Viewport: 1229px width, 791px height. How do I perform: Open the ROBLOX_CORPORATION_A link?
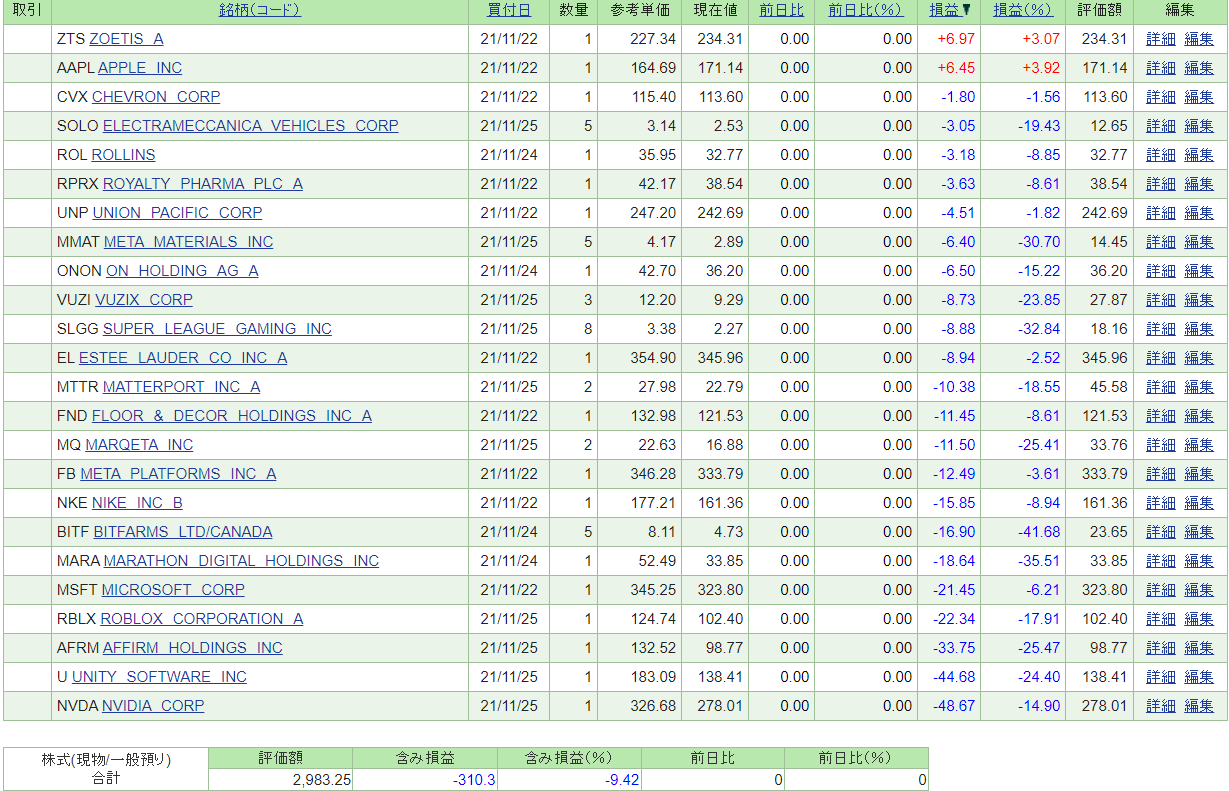click(202, 619)
